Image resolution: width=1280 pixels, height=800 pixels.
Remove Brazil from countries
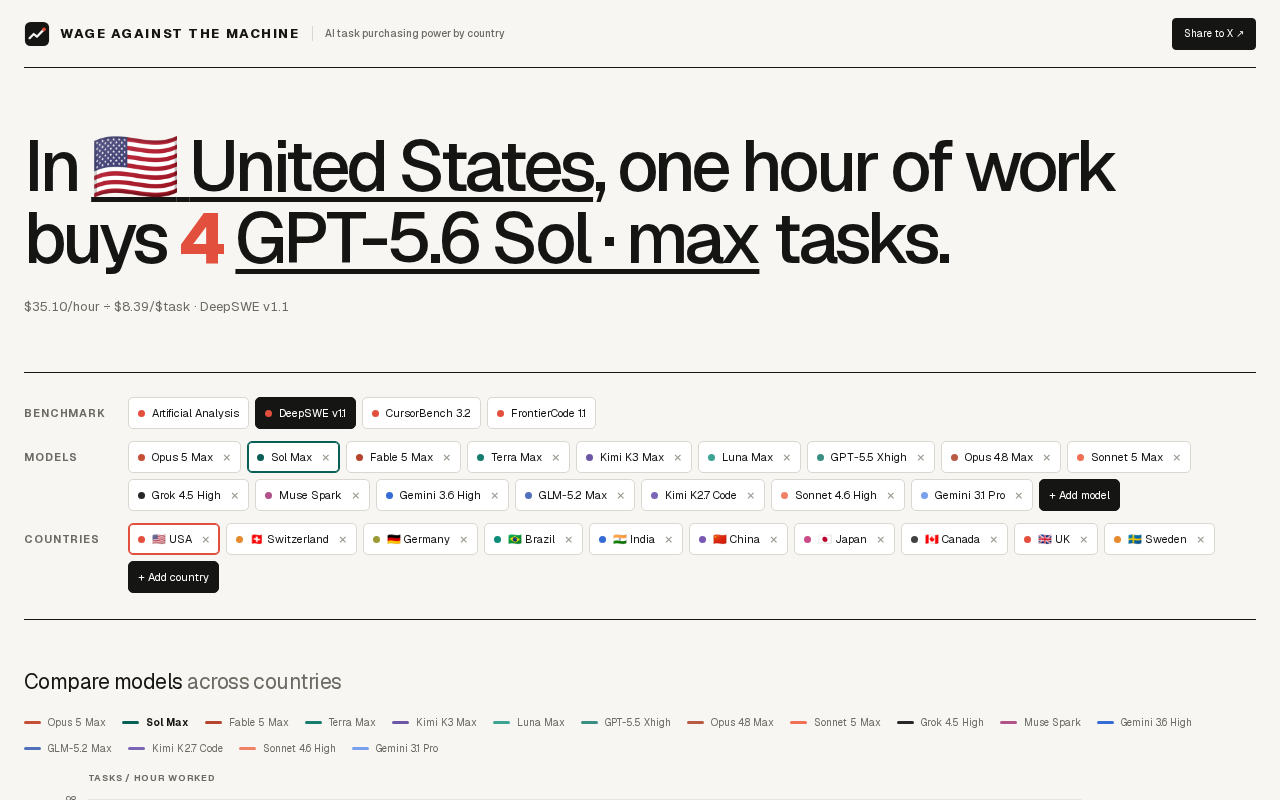569,539
